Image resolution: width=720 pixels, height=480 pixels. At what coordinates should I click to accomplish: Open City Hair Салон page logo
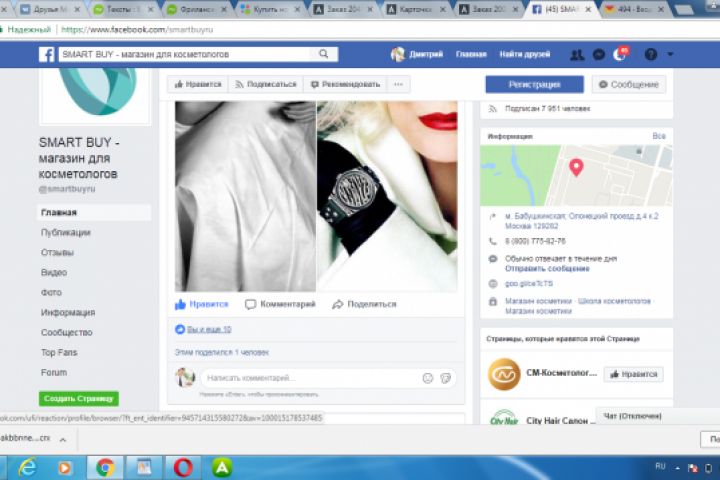pos(504,418)
